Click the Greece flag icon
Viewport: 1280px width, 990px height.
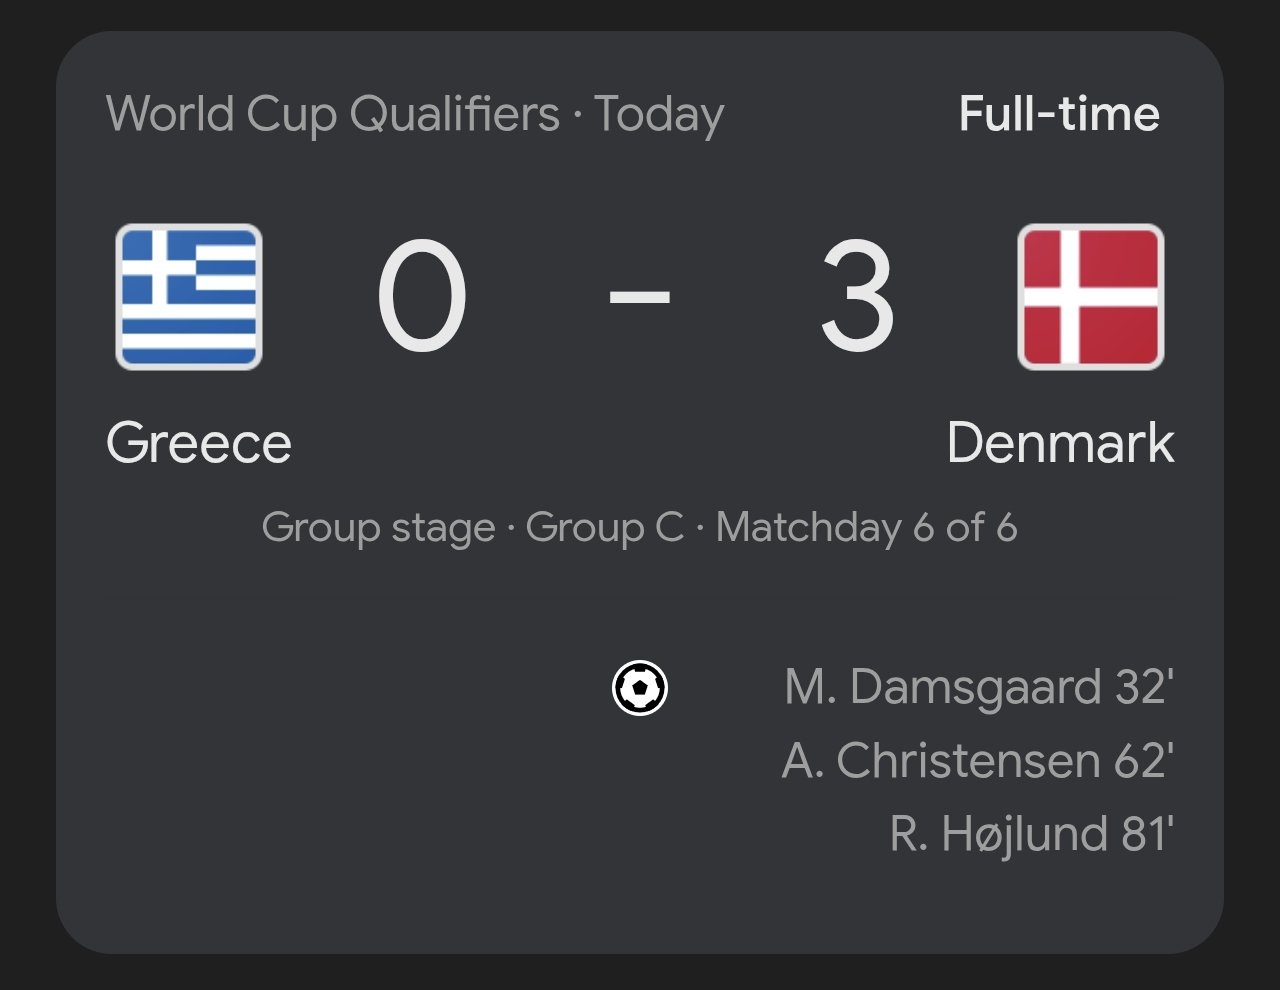point(189,297)
